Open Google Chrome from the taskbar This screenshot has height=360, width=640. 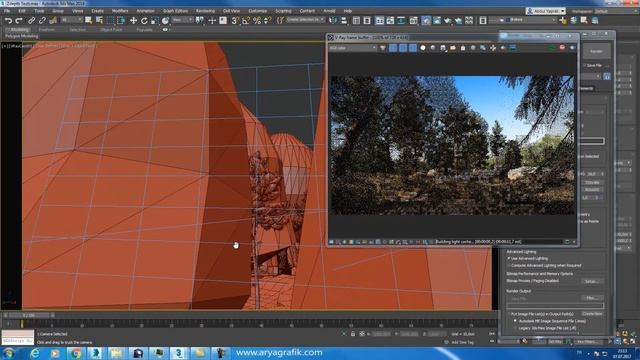tap(76, 353)
